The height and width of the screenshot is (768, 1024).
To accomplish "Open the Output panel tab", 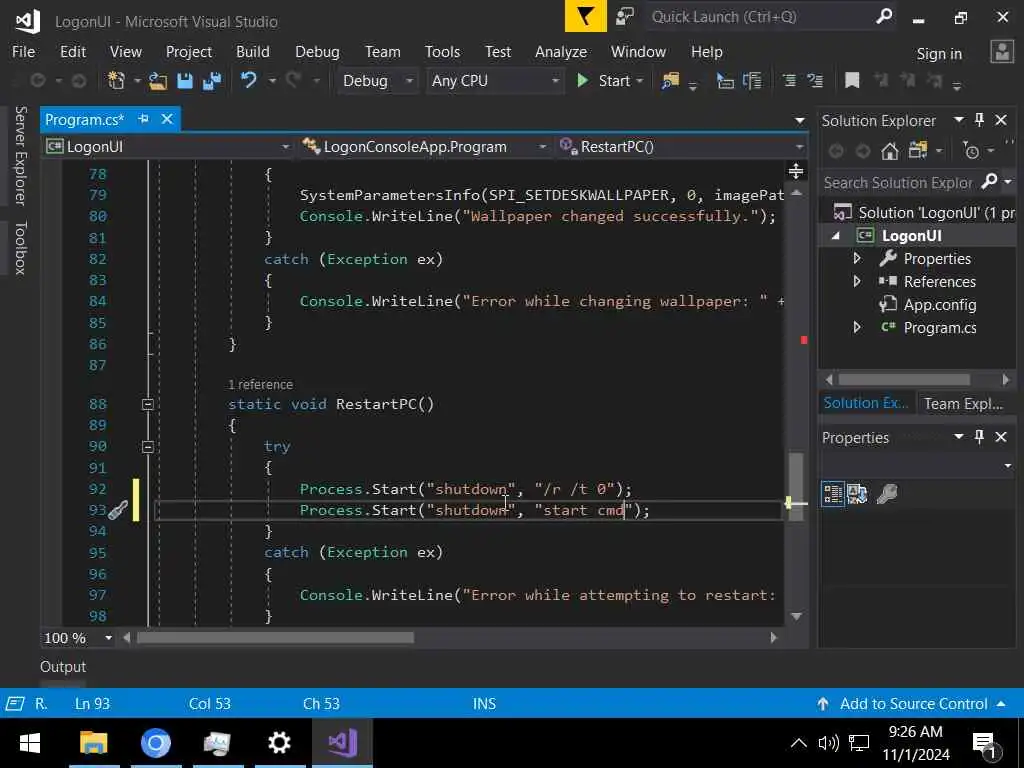I will click(63, 667).
